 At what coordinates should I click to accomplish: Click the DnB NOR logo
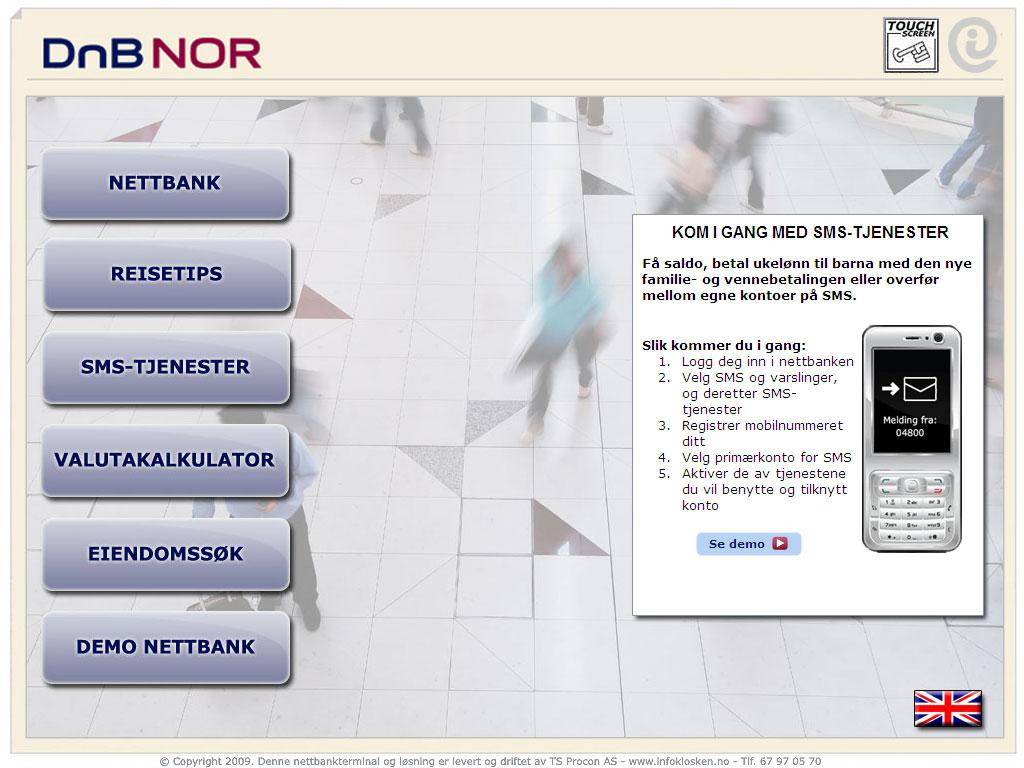152,53
